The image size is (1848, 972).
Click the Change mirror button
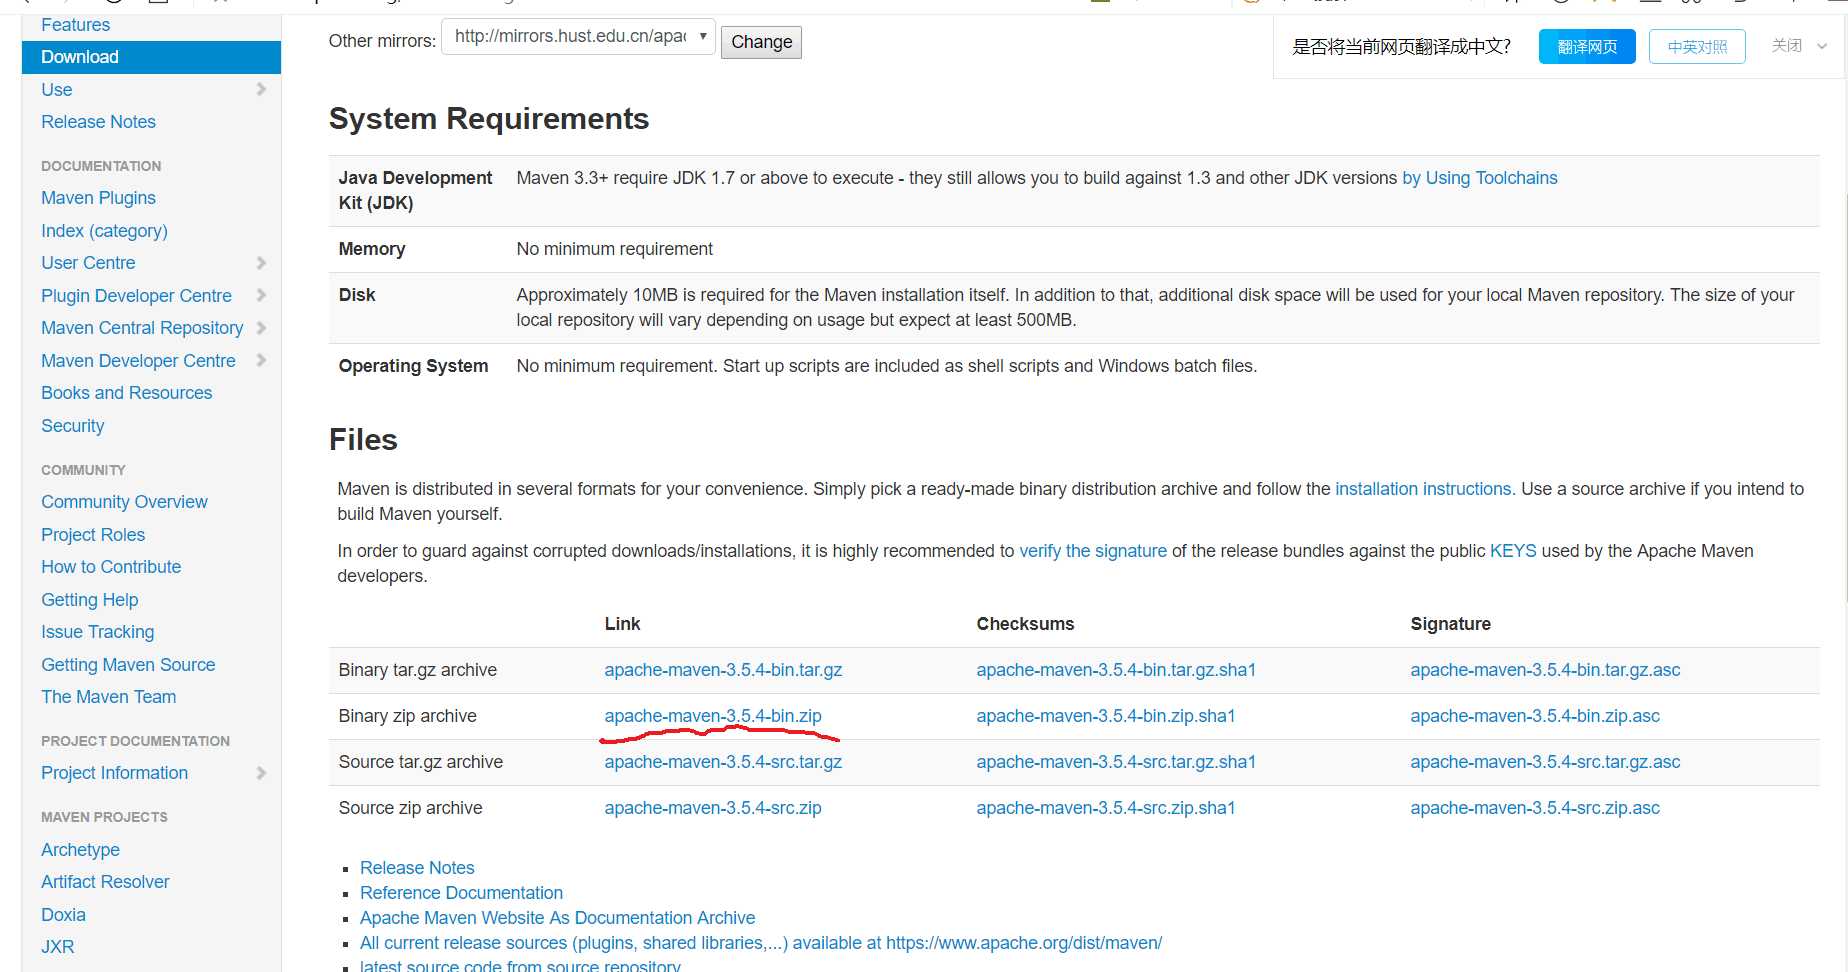761,42
